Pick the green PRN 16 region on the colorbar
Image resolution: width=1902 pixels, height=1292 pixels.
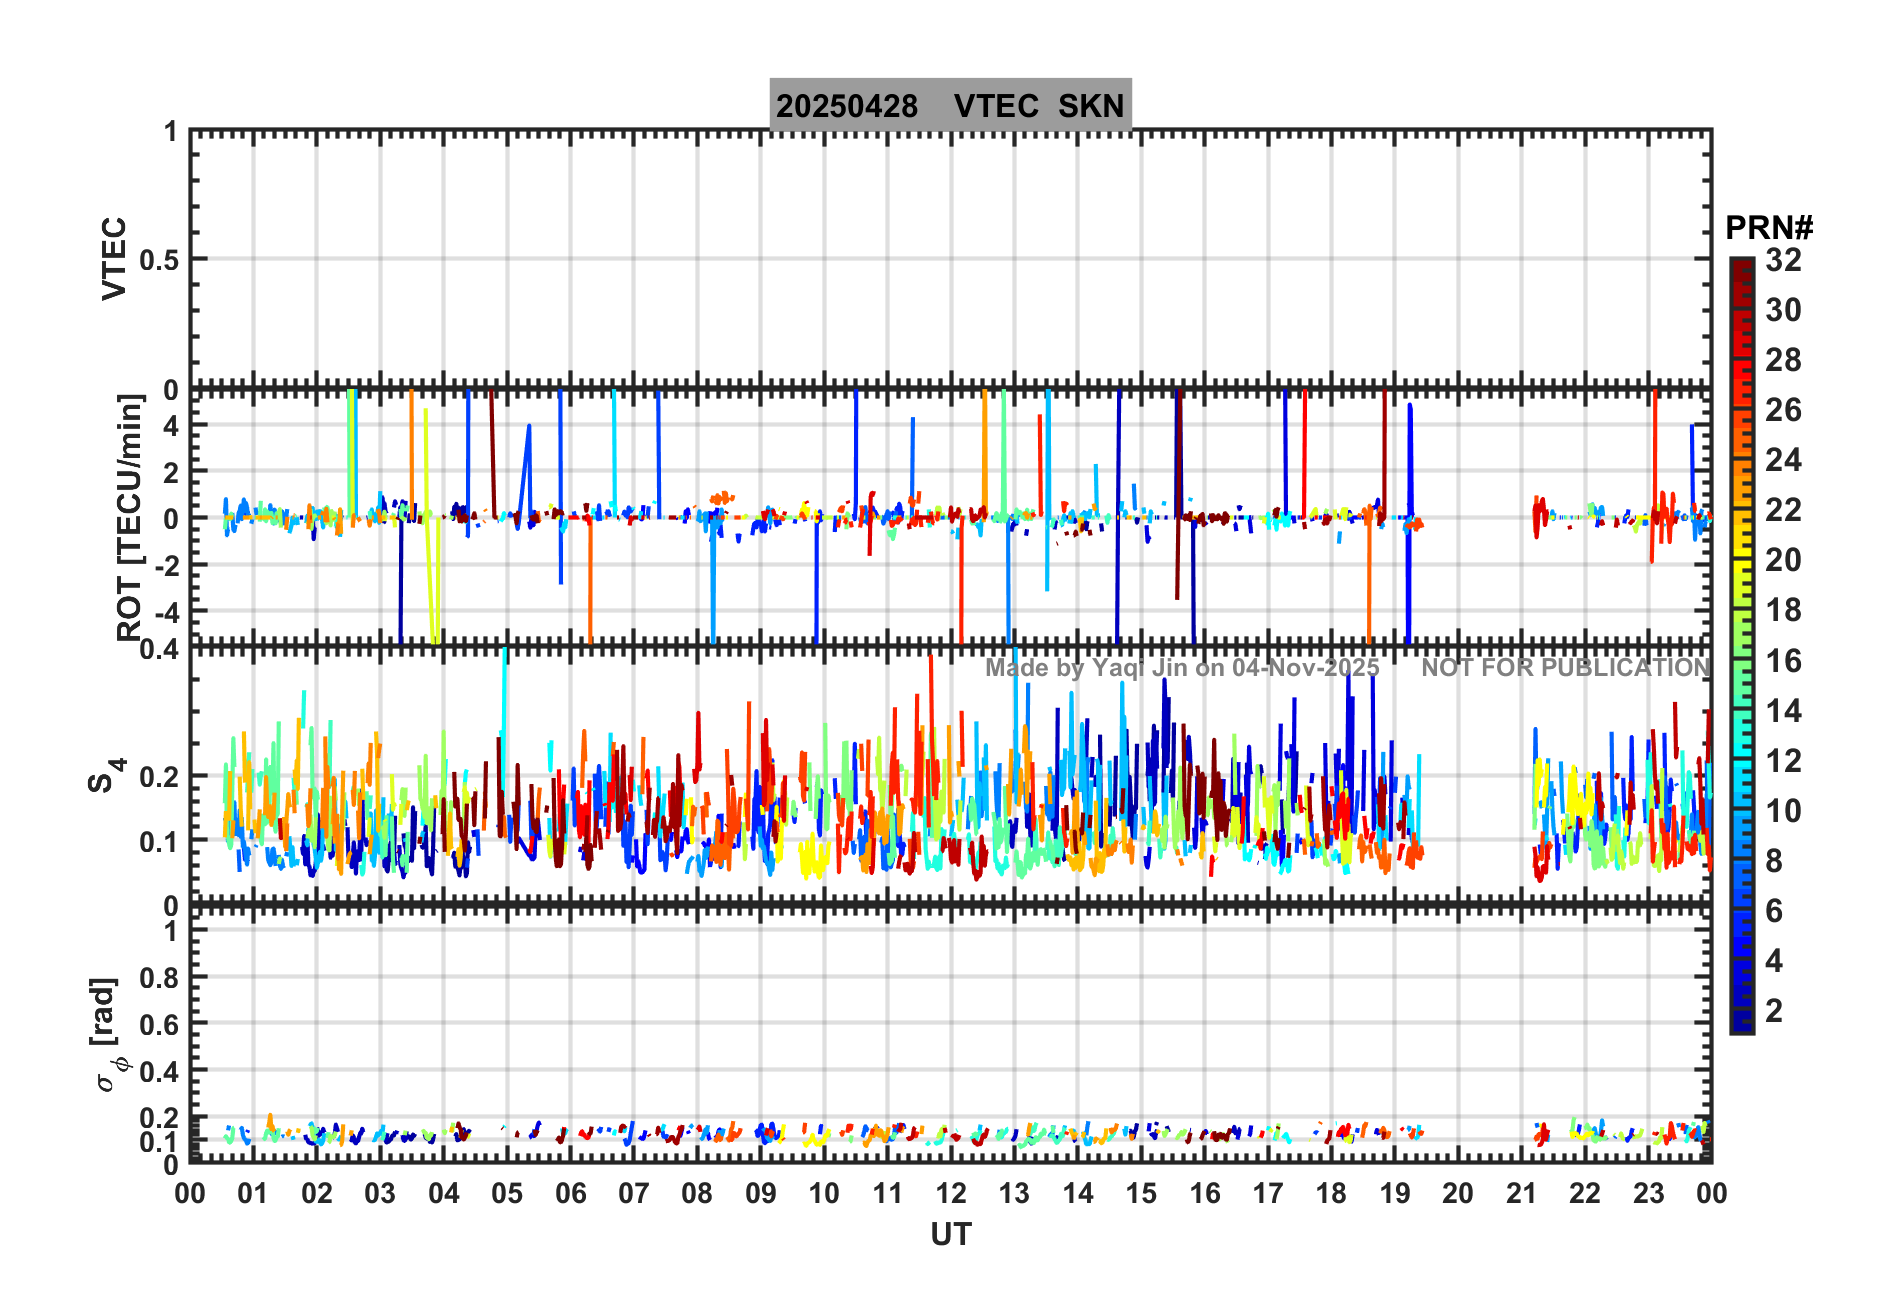coord(1741,662)
